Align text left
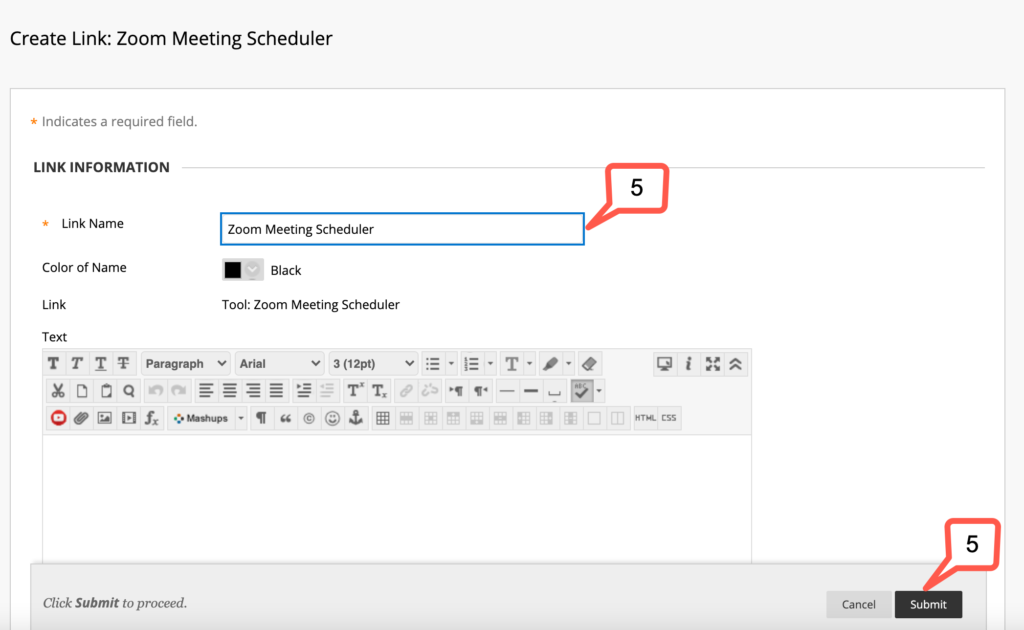 pos(206,391)
